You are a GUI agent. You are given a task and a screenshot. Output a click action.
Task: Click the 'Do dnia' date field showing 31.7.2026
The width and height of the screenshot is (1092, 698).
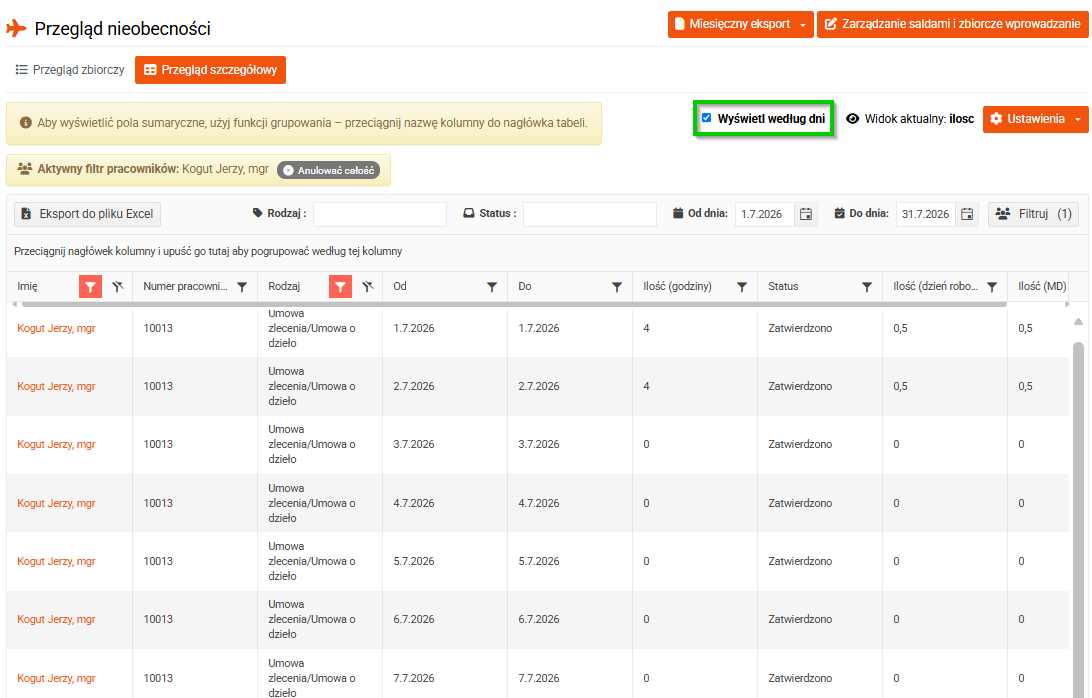925,214
